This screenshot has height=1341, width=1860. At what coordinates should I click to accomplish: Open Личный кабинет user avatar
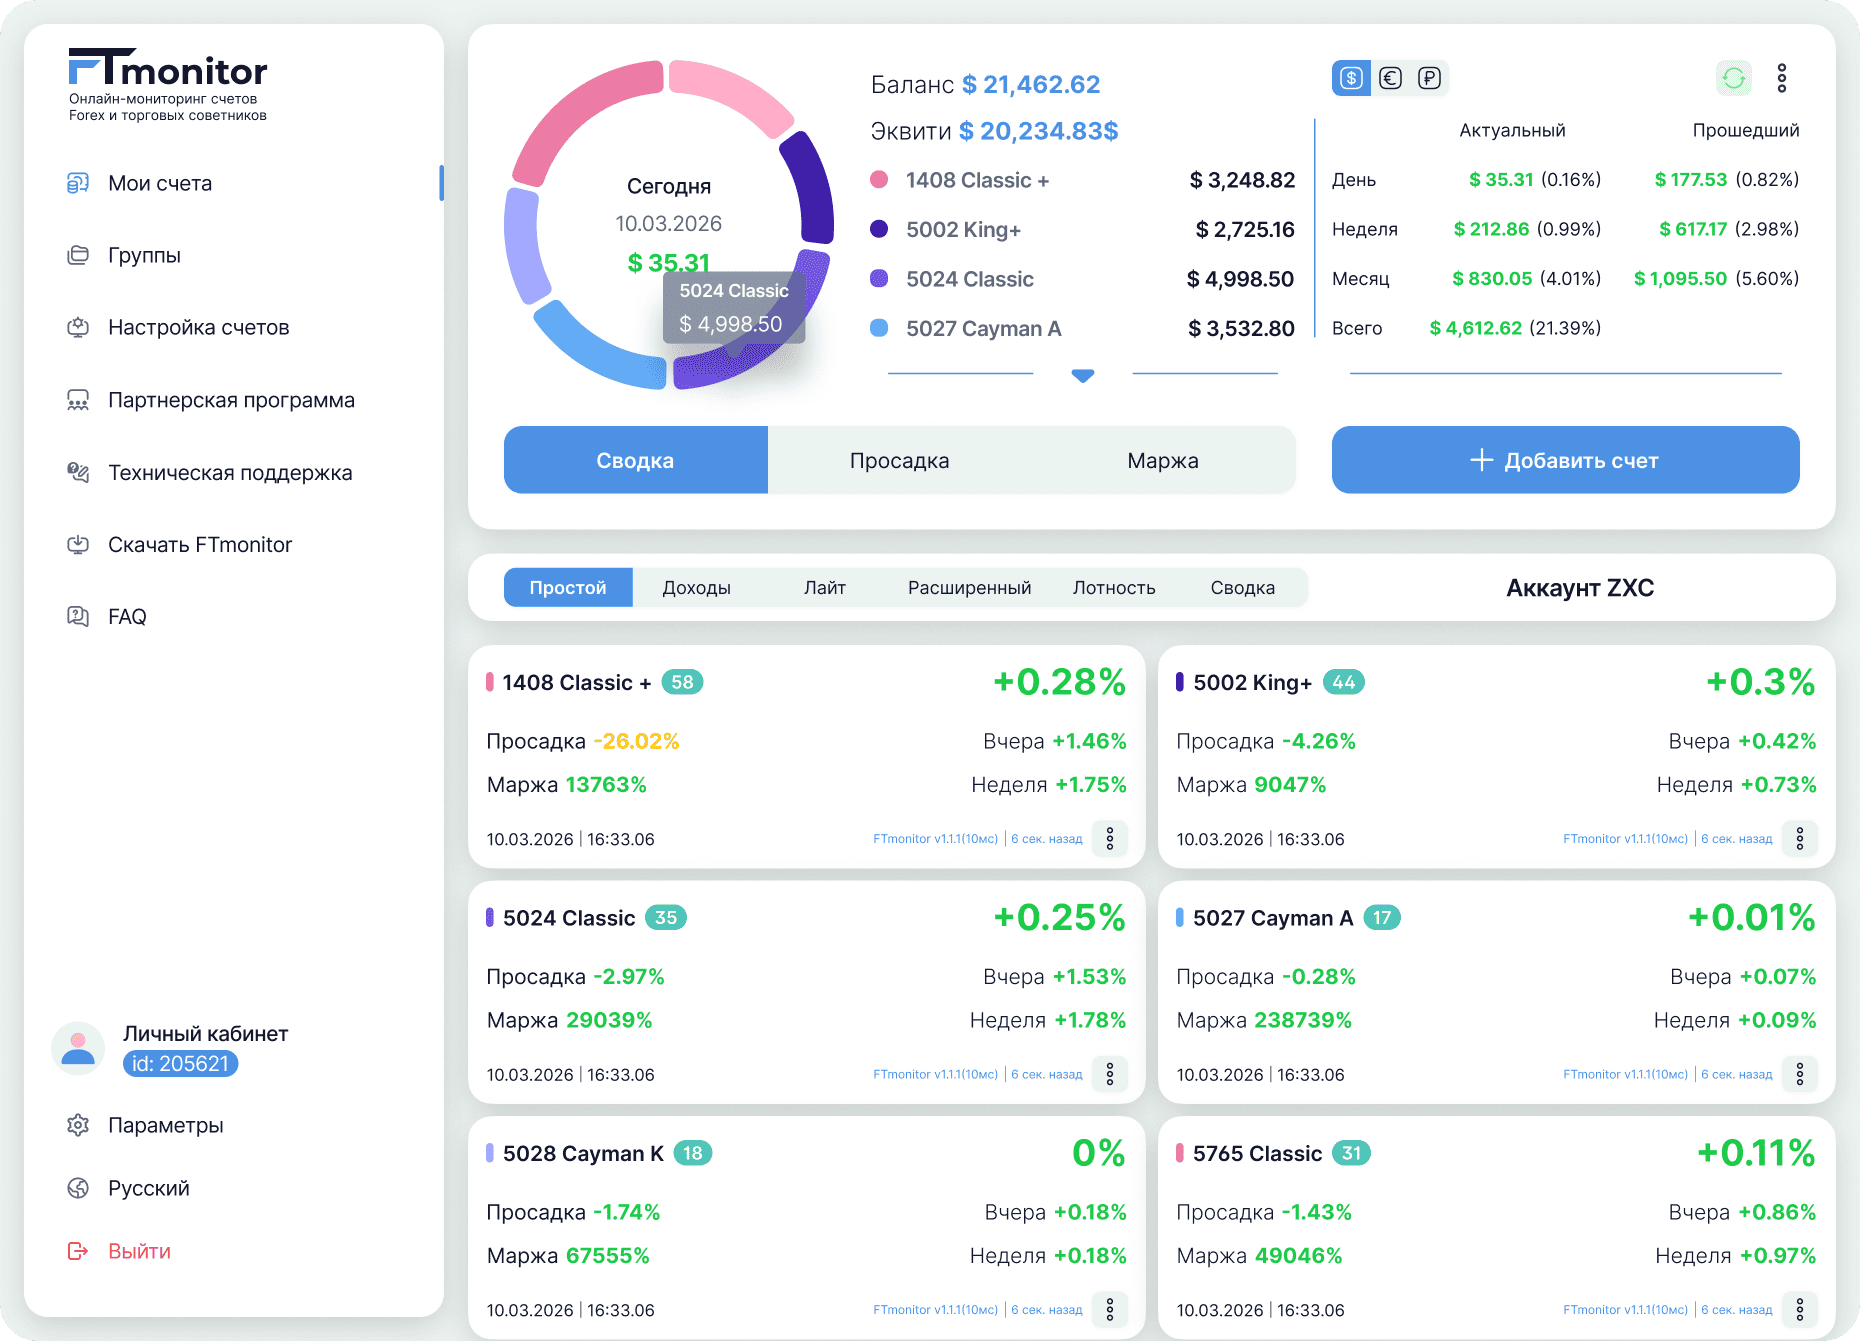tap(78, 1048)
